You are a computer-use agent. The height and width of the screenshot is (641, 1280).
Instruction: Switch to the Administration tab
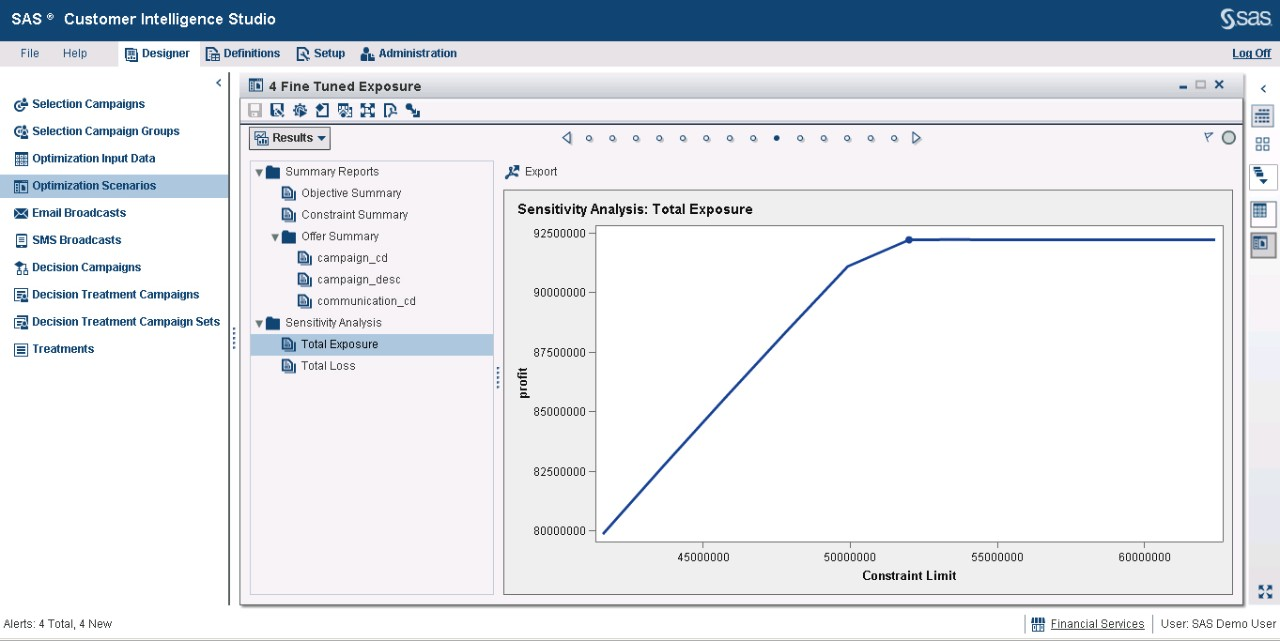(x=408, y=54)
